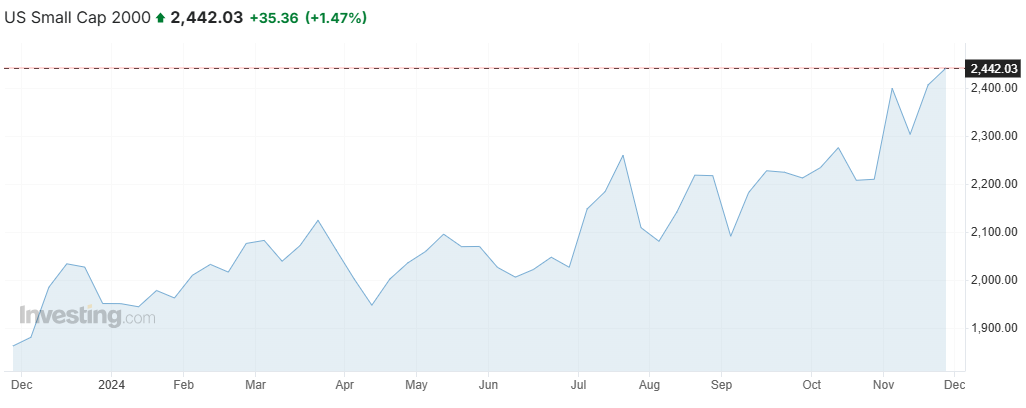1026x408 pixels.
Task: Click the 2024 label on time axis
Action: click(111, 384)
